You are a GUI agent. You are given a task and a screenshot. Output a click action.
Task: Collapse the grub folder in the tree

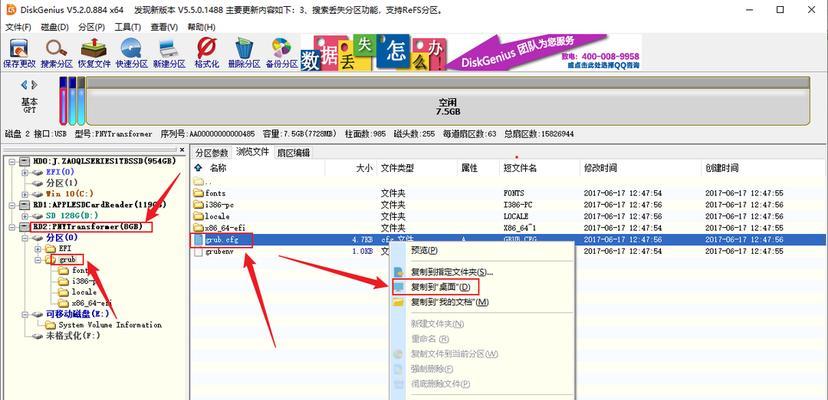(37, 259)
